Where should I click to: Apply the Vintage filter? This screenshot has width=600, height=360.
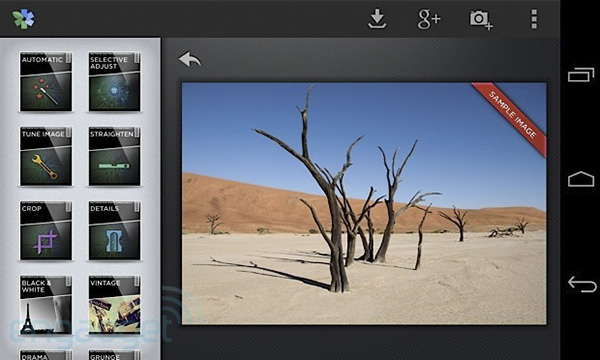114,305
